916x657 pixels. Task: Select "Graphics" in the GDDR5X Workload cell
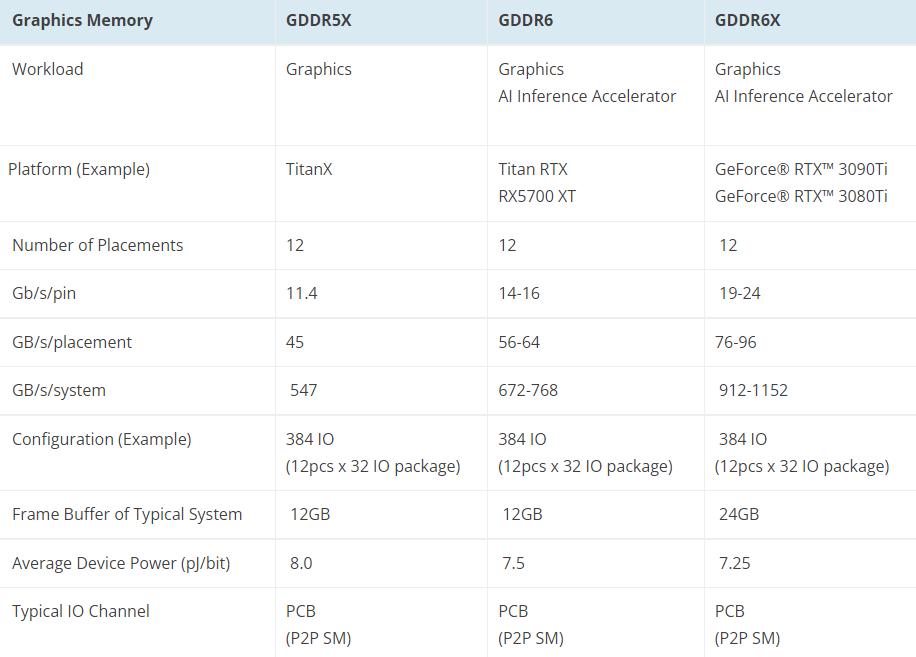click(x=318, y=69)
